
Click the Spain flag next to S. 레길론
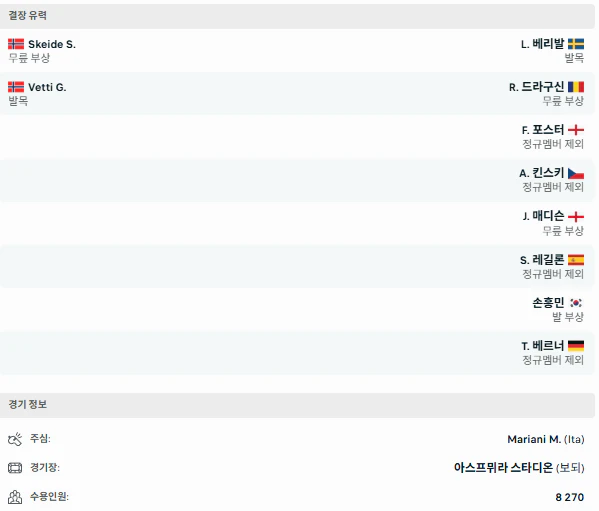coord(576,260)
